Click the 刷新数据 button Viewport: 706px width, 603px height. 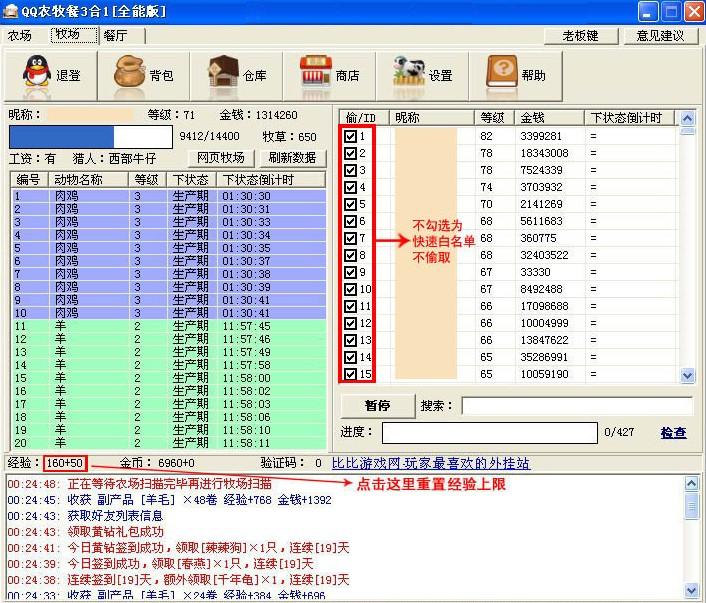(292, 158)
